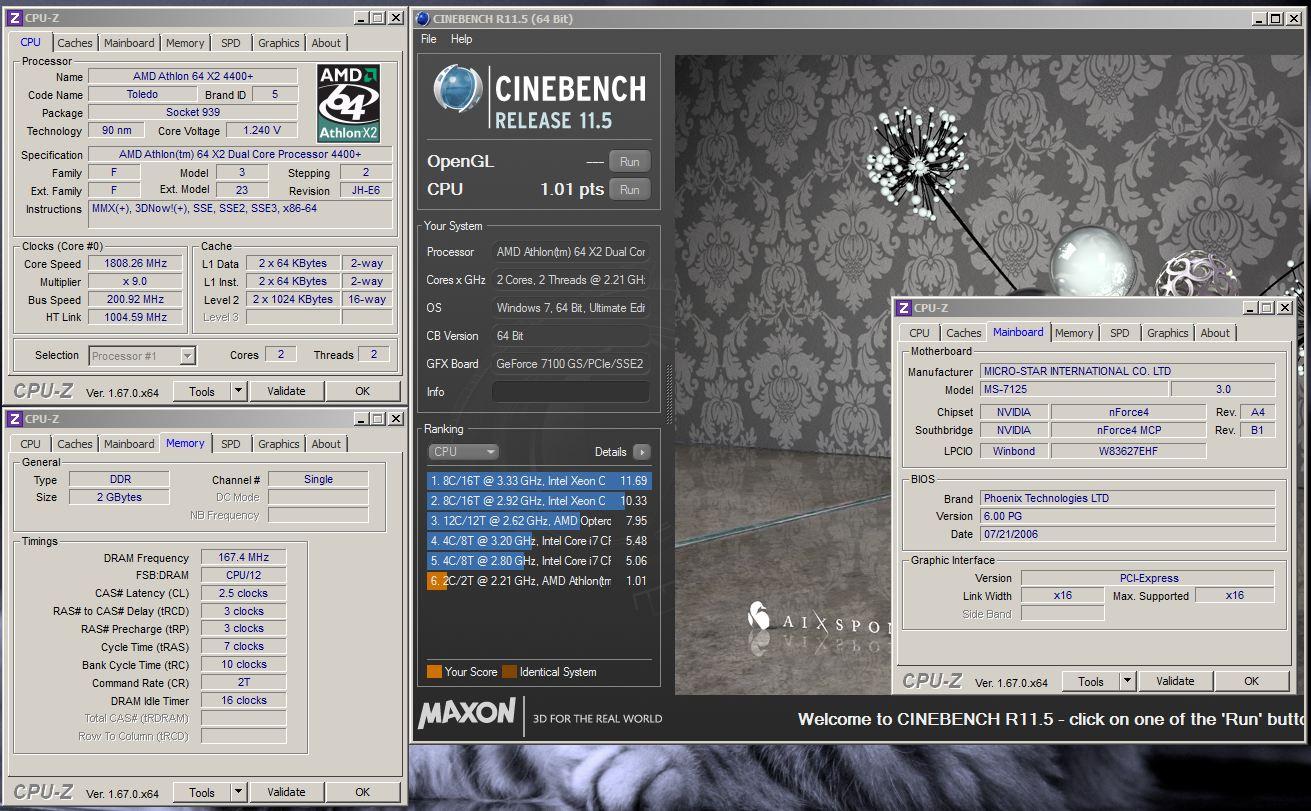The width and height of the screenshot is (1311, 811).
Task: Open the Help menu in Cinebench
Action: pos(461,39)
